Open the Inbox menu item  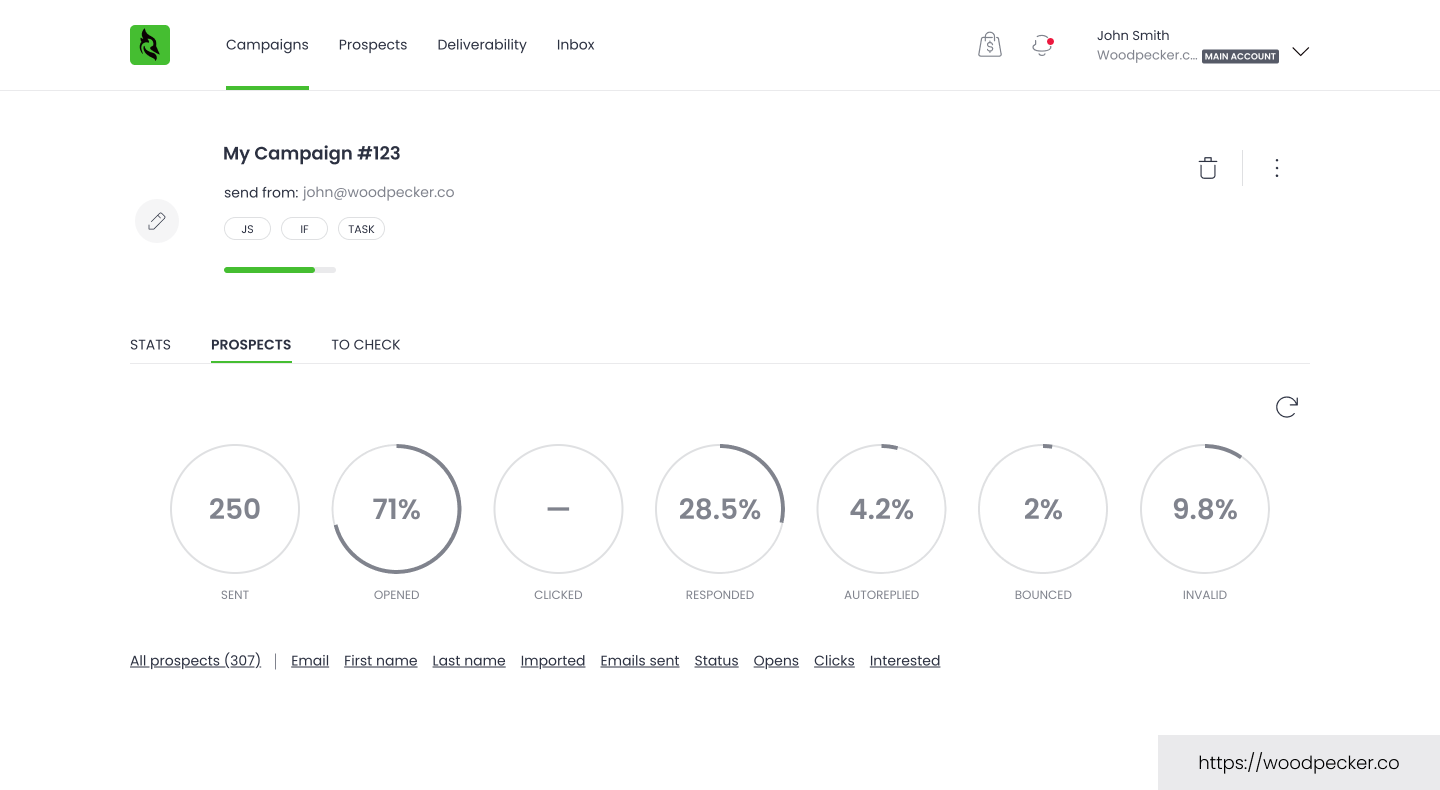coord(576,45)
